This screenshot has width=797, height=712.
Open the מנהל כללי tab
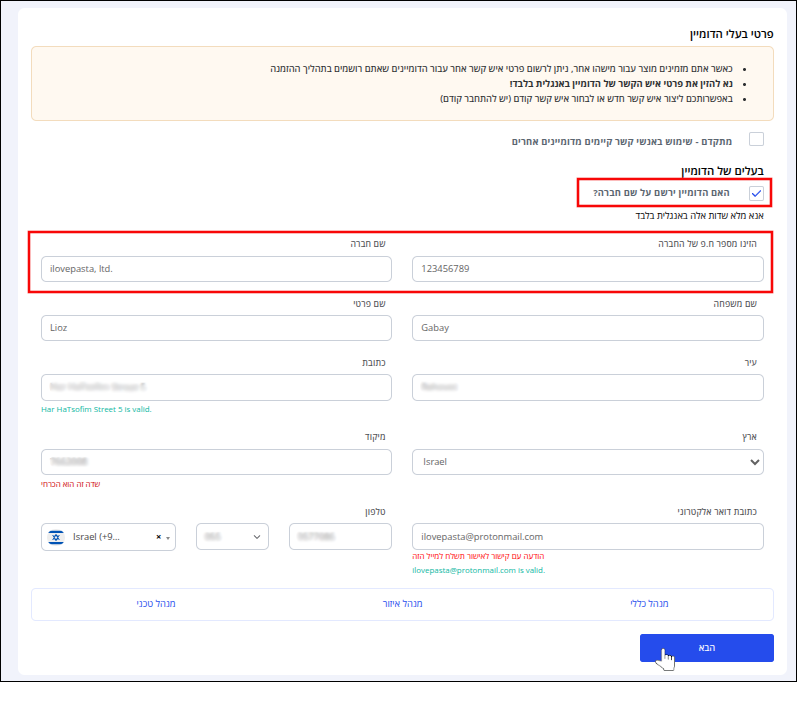tap(649, 604)
